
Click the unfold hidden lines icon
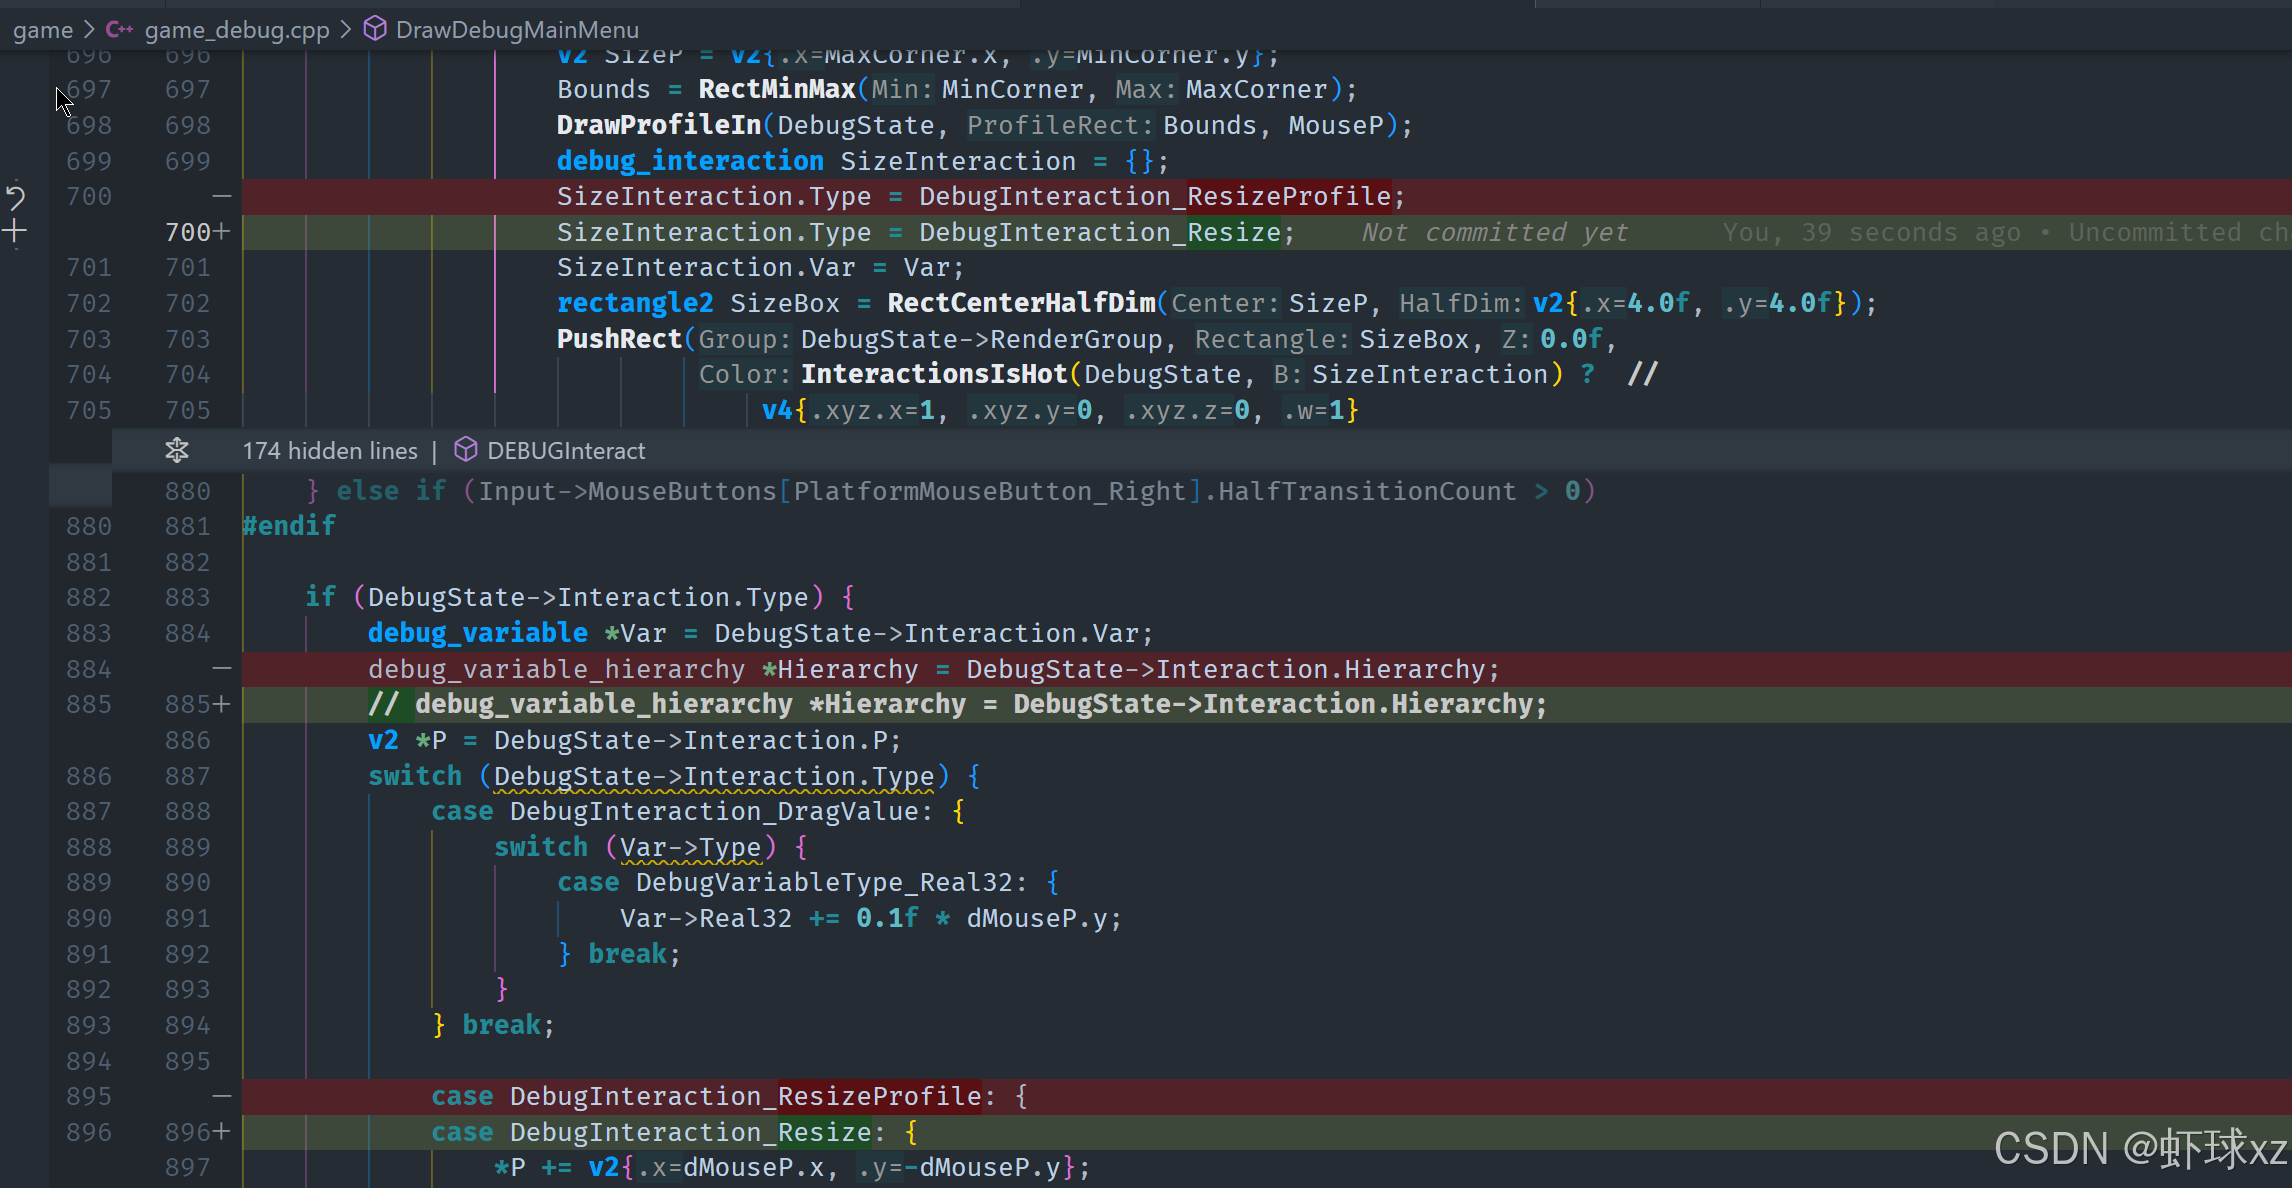click(x=177, y=451)
